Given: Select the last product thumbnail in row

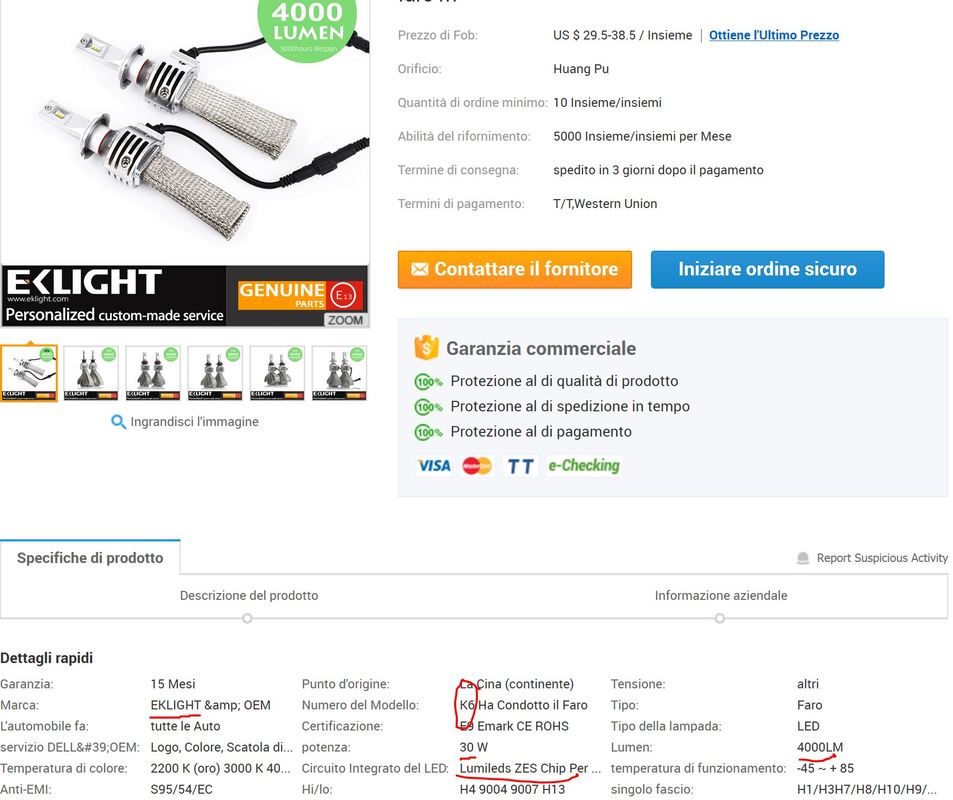Looking at the screenshot, I should point(340,373).
